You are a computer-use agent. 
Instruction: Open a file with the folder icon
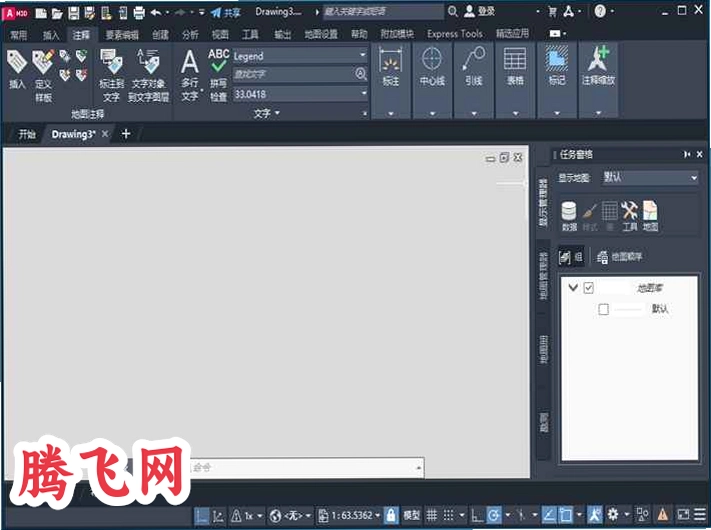(57, 13)
